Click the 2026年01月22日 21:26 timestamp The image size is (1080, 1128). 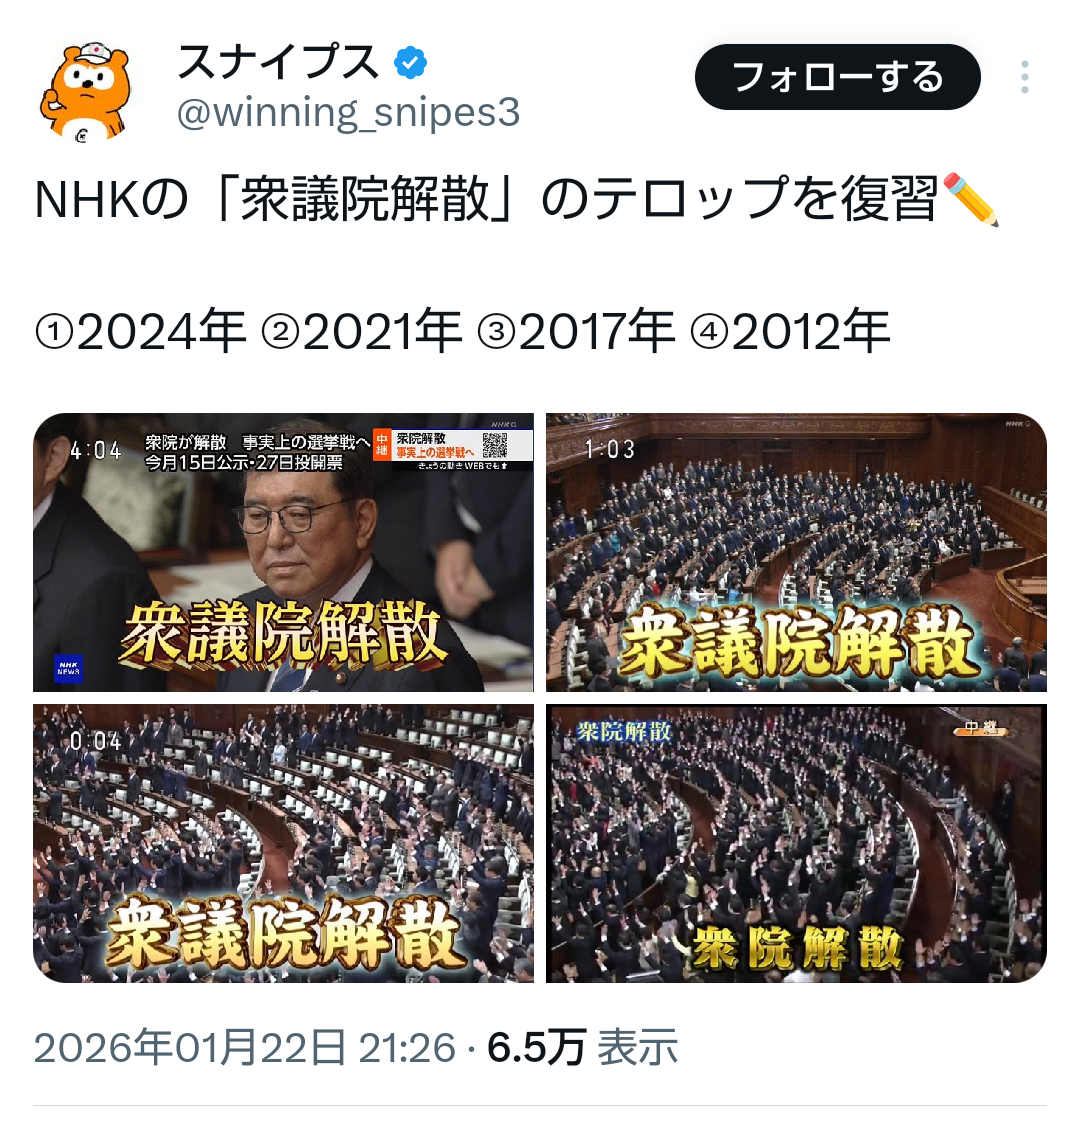pyautogui.click(x=245, y=1047)
